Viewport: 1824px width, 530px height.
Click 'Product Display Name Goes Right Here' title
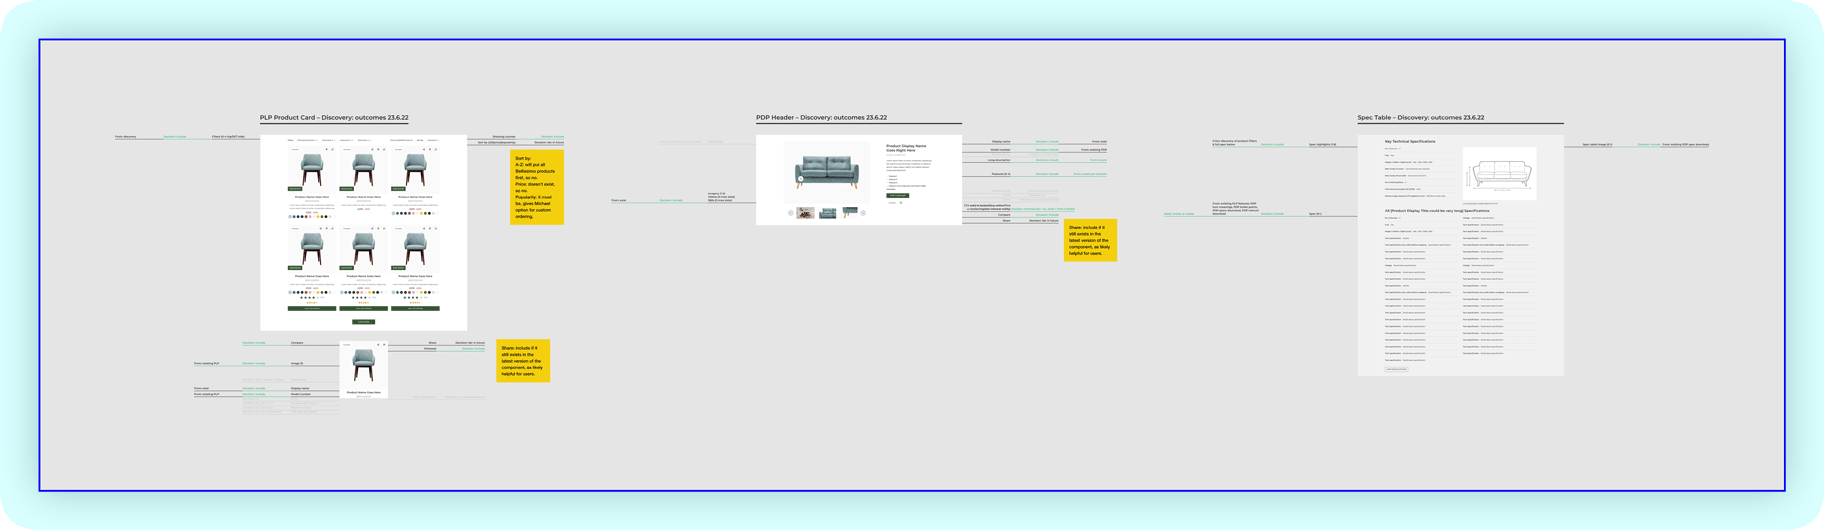906,148
